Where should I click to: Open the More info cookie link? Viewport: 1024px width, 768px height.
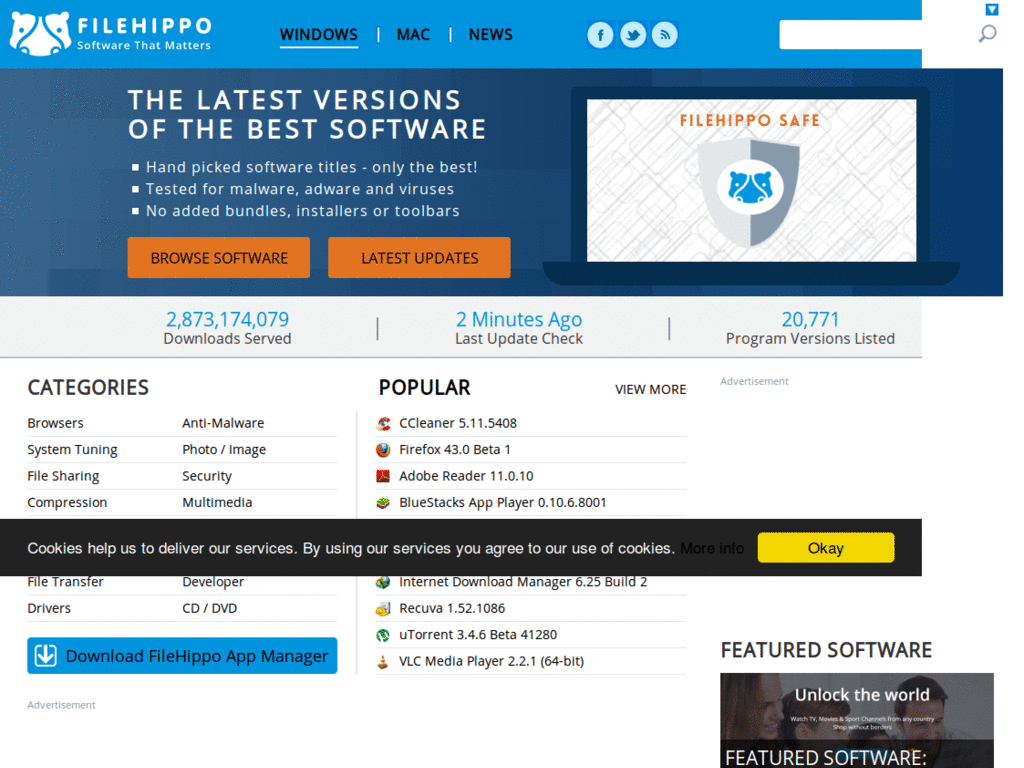[712, 549]
